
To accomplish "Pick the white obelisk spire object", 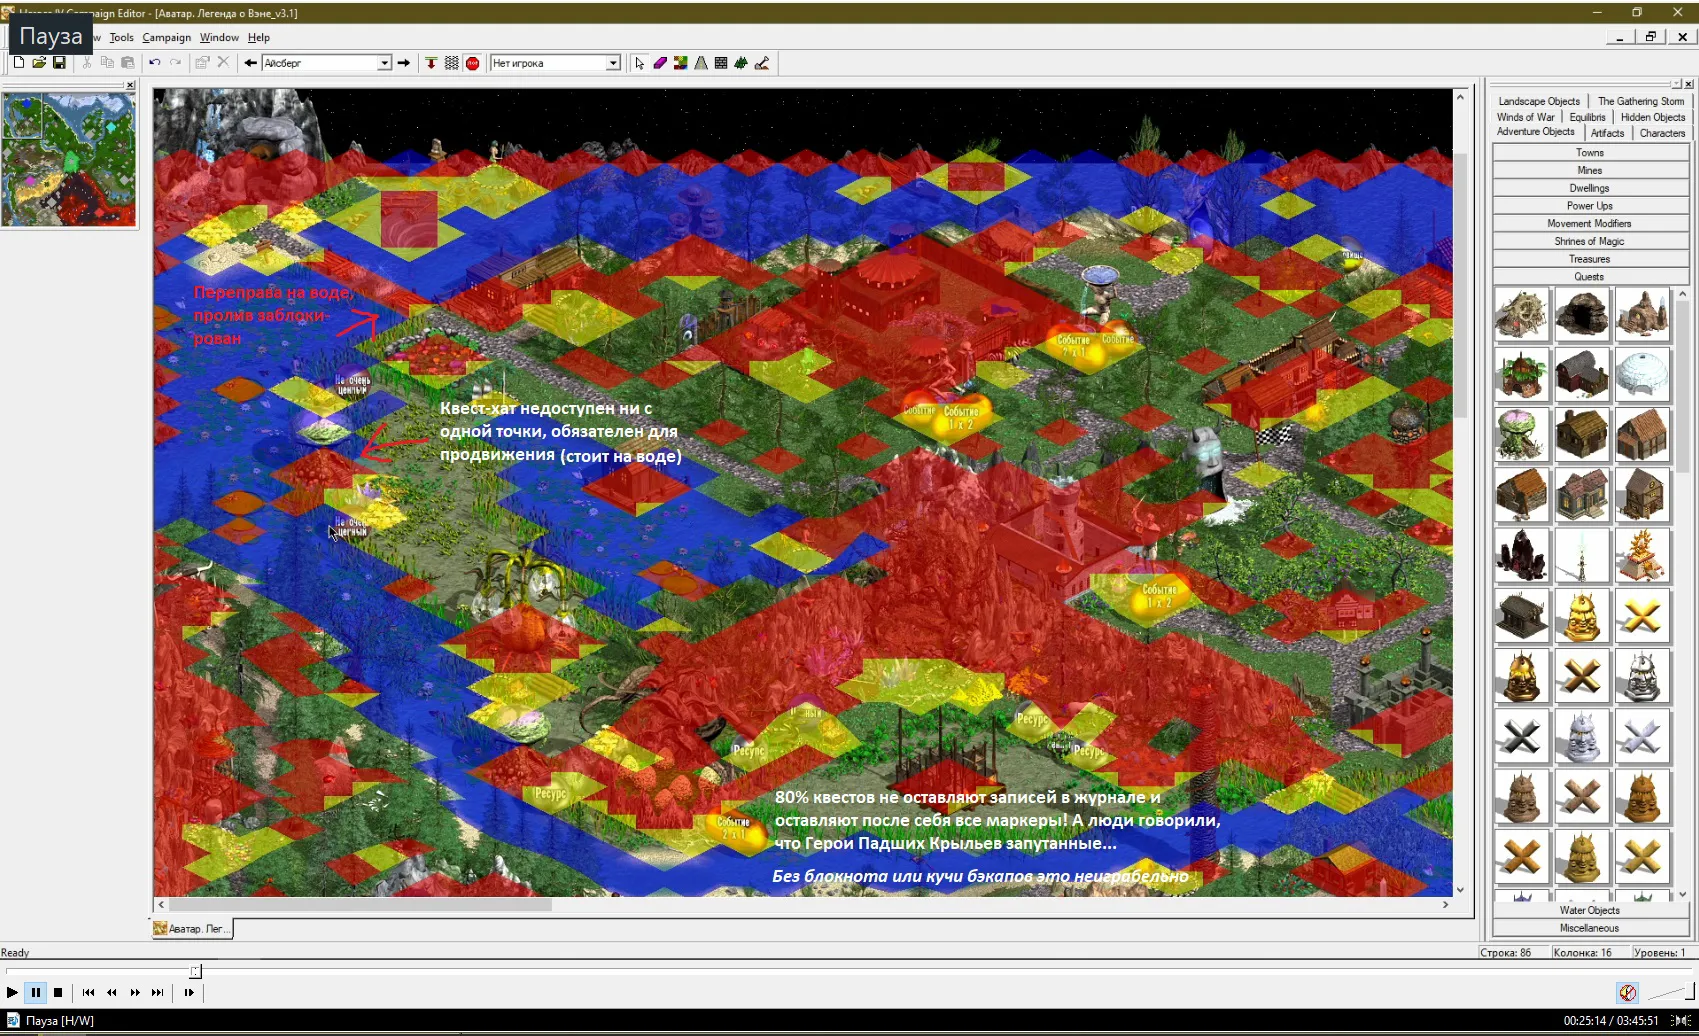I will pyautogui.click(x=1582, y=555).
